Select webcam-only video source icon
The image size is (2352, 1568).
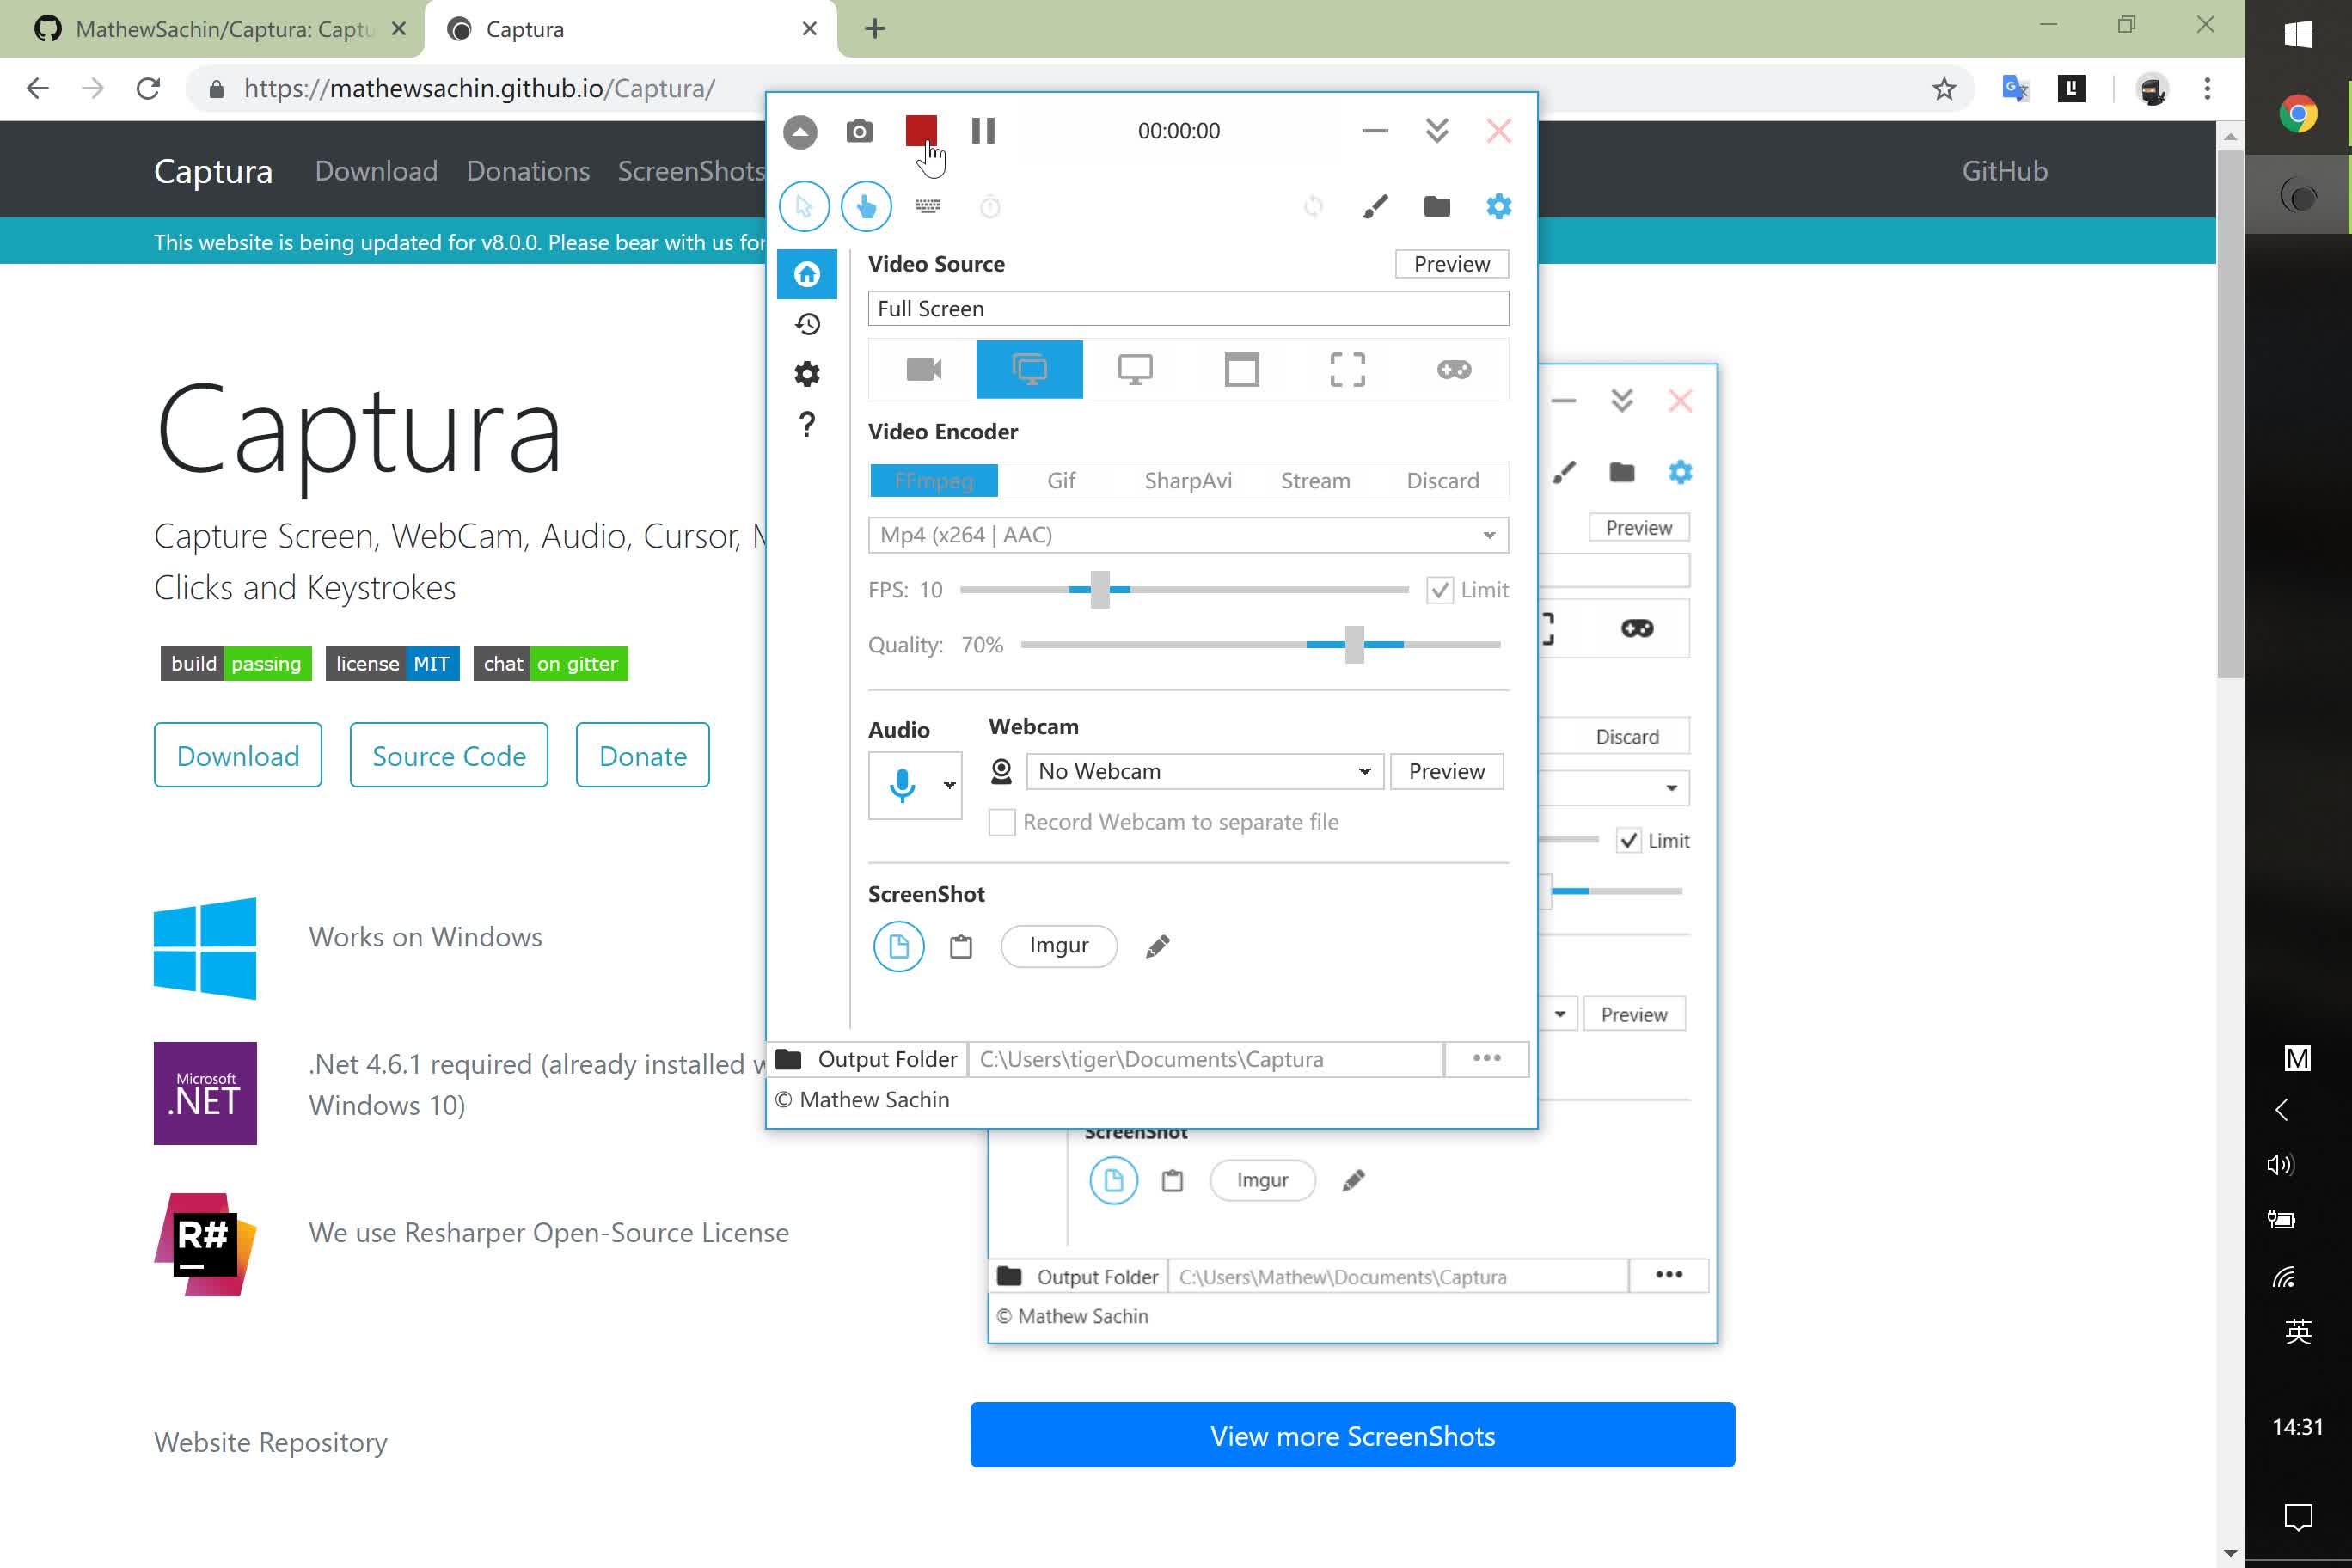[x=923, y=370]
